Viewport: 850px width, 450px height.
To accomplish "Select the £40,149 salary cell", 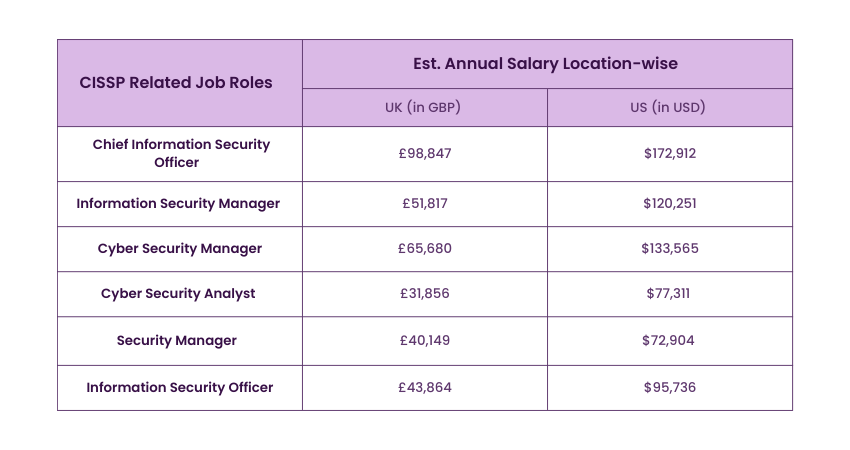I will pos(425,340).
